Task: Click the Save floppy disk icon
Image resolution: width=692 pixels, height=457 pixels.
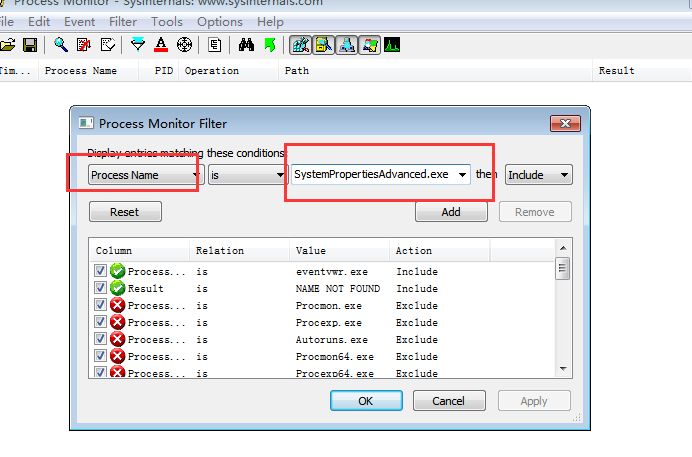Action: click(30, 45)
